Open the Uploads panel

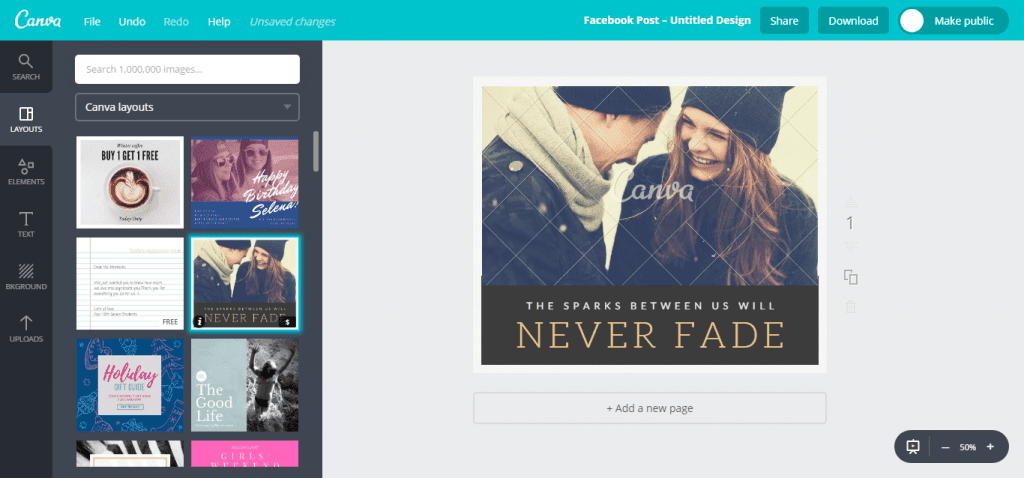point(25,330)
